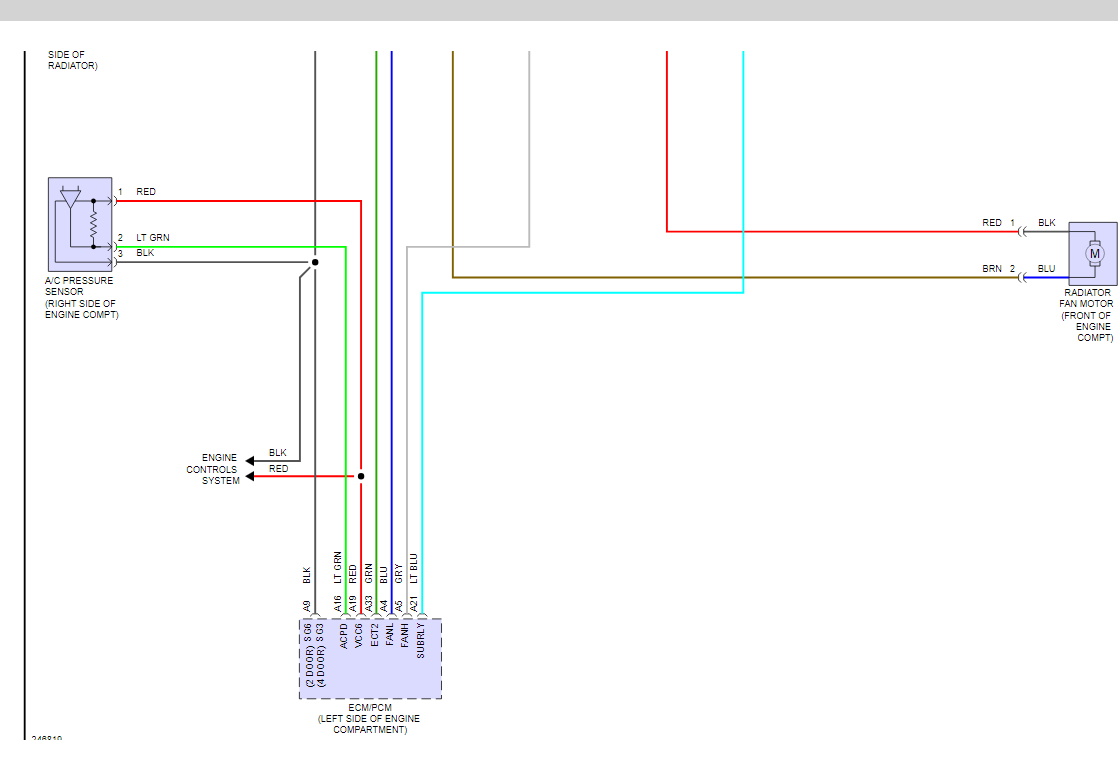This screenshot has width=1118, height=778.
Task: Click the vertical "RED" label above A19
Action: pyautogui.click(x=352, y=574)
